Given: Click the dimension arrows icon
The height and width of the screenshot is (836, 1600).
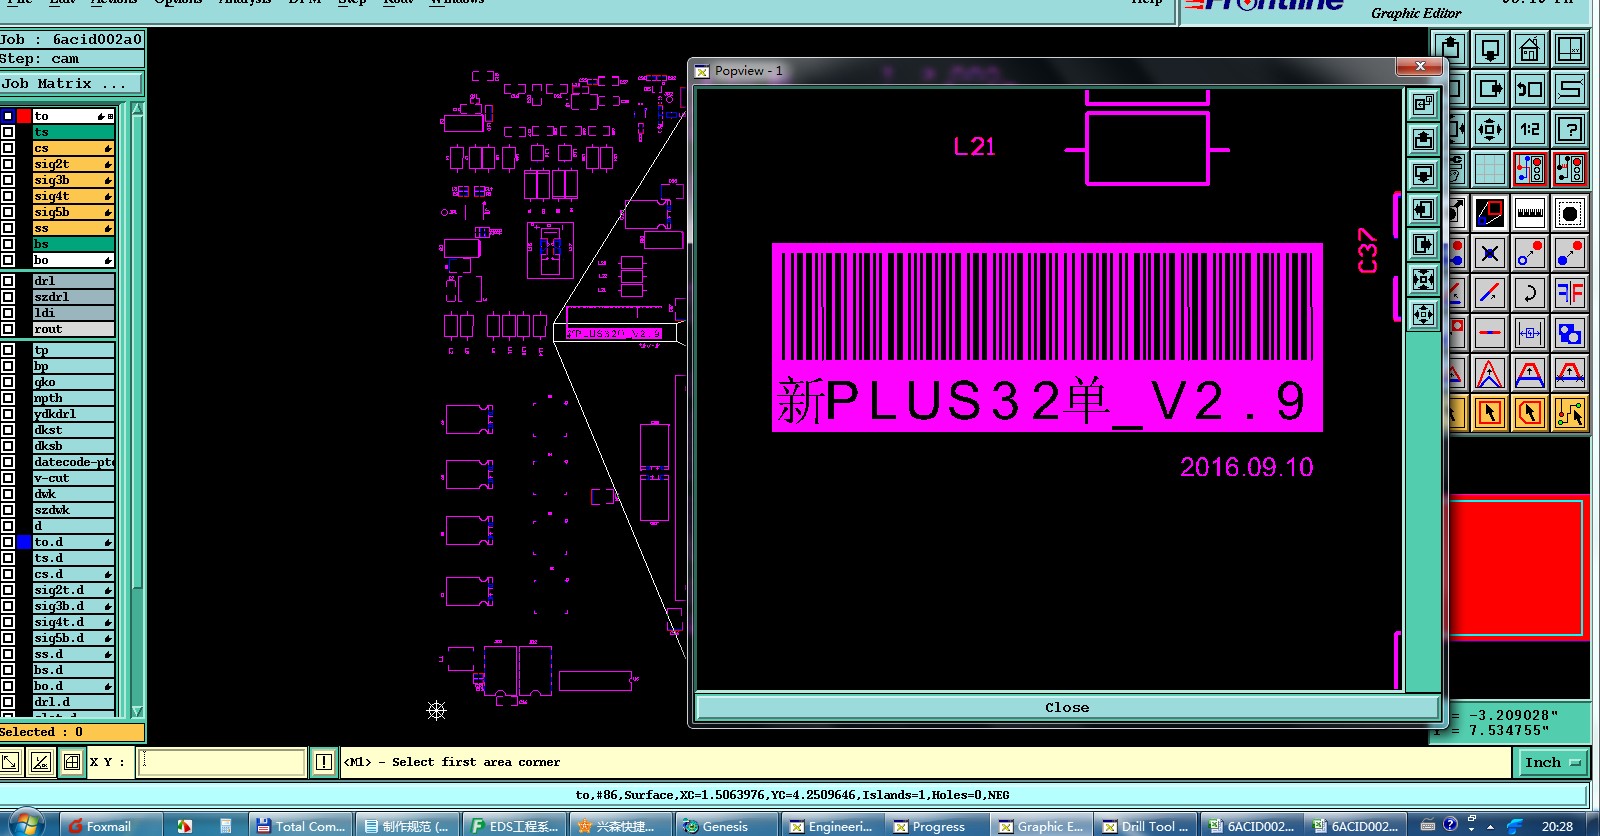Looking at the screenshot, I should click(x=1530, y=333).
